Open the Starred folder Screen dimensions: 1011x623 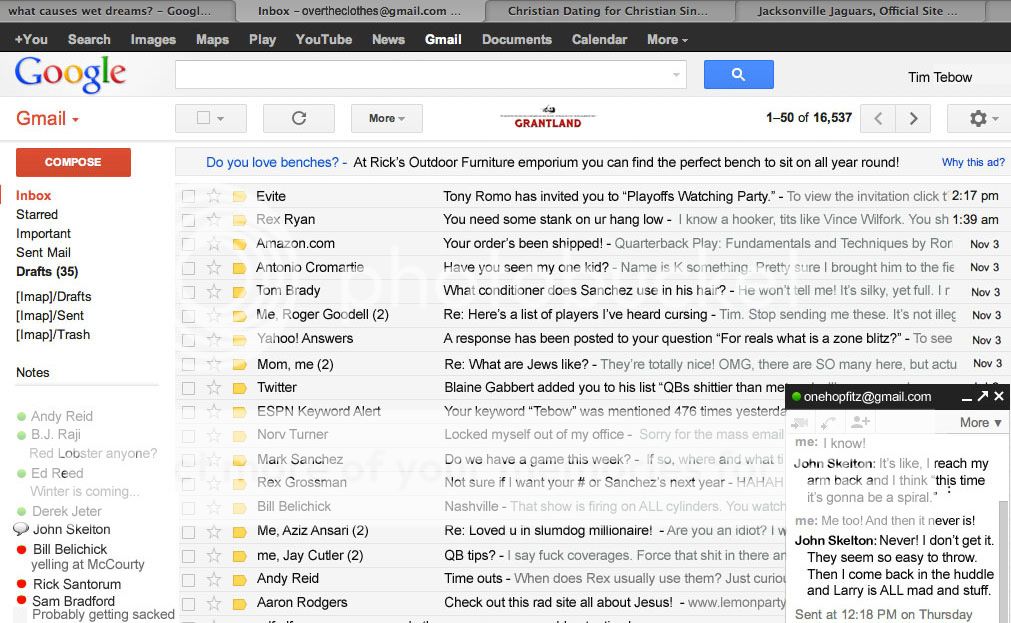(x=37, y=214)
